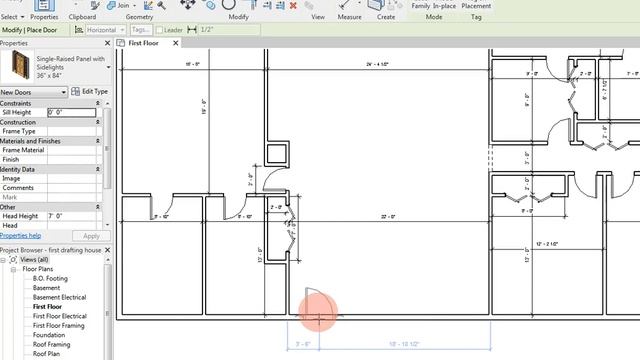The image size is (640, 360).
Task: Close the Properties palette
Action: point(107,43)
